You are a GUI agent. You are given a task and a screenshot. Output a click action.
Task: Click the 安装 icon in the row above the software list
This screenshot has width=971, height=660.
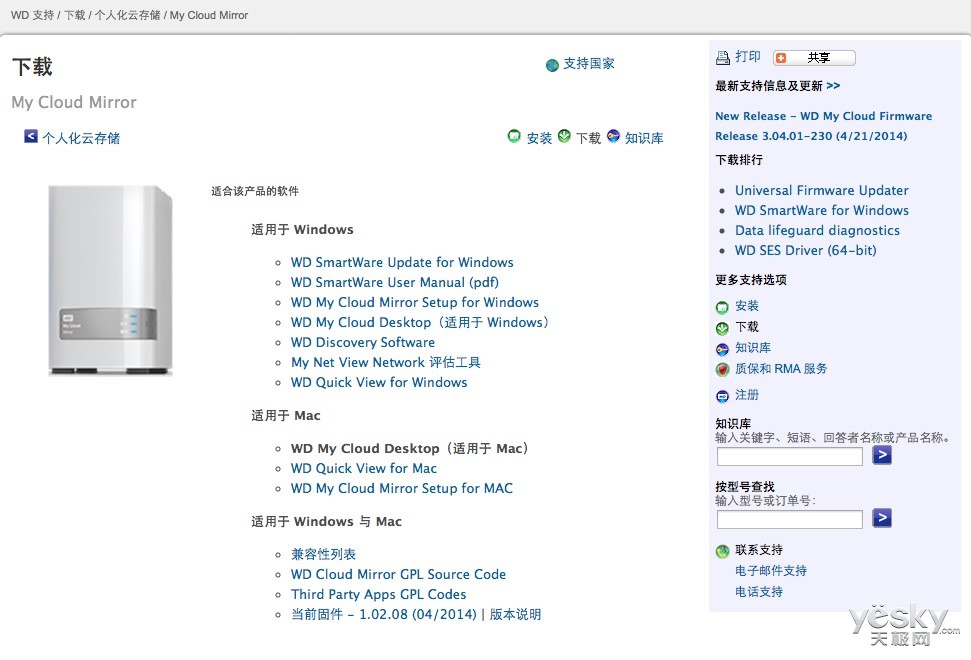[514, 136]
